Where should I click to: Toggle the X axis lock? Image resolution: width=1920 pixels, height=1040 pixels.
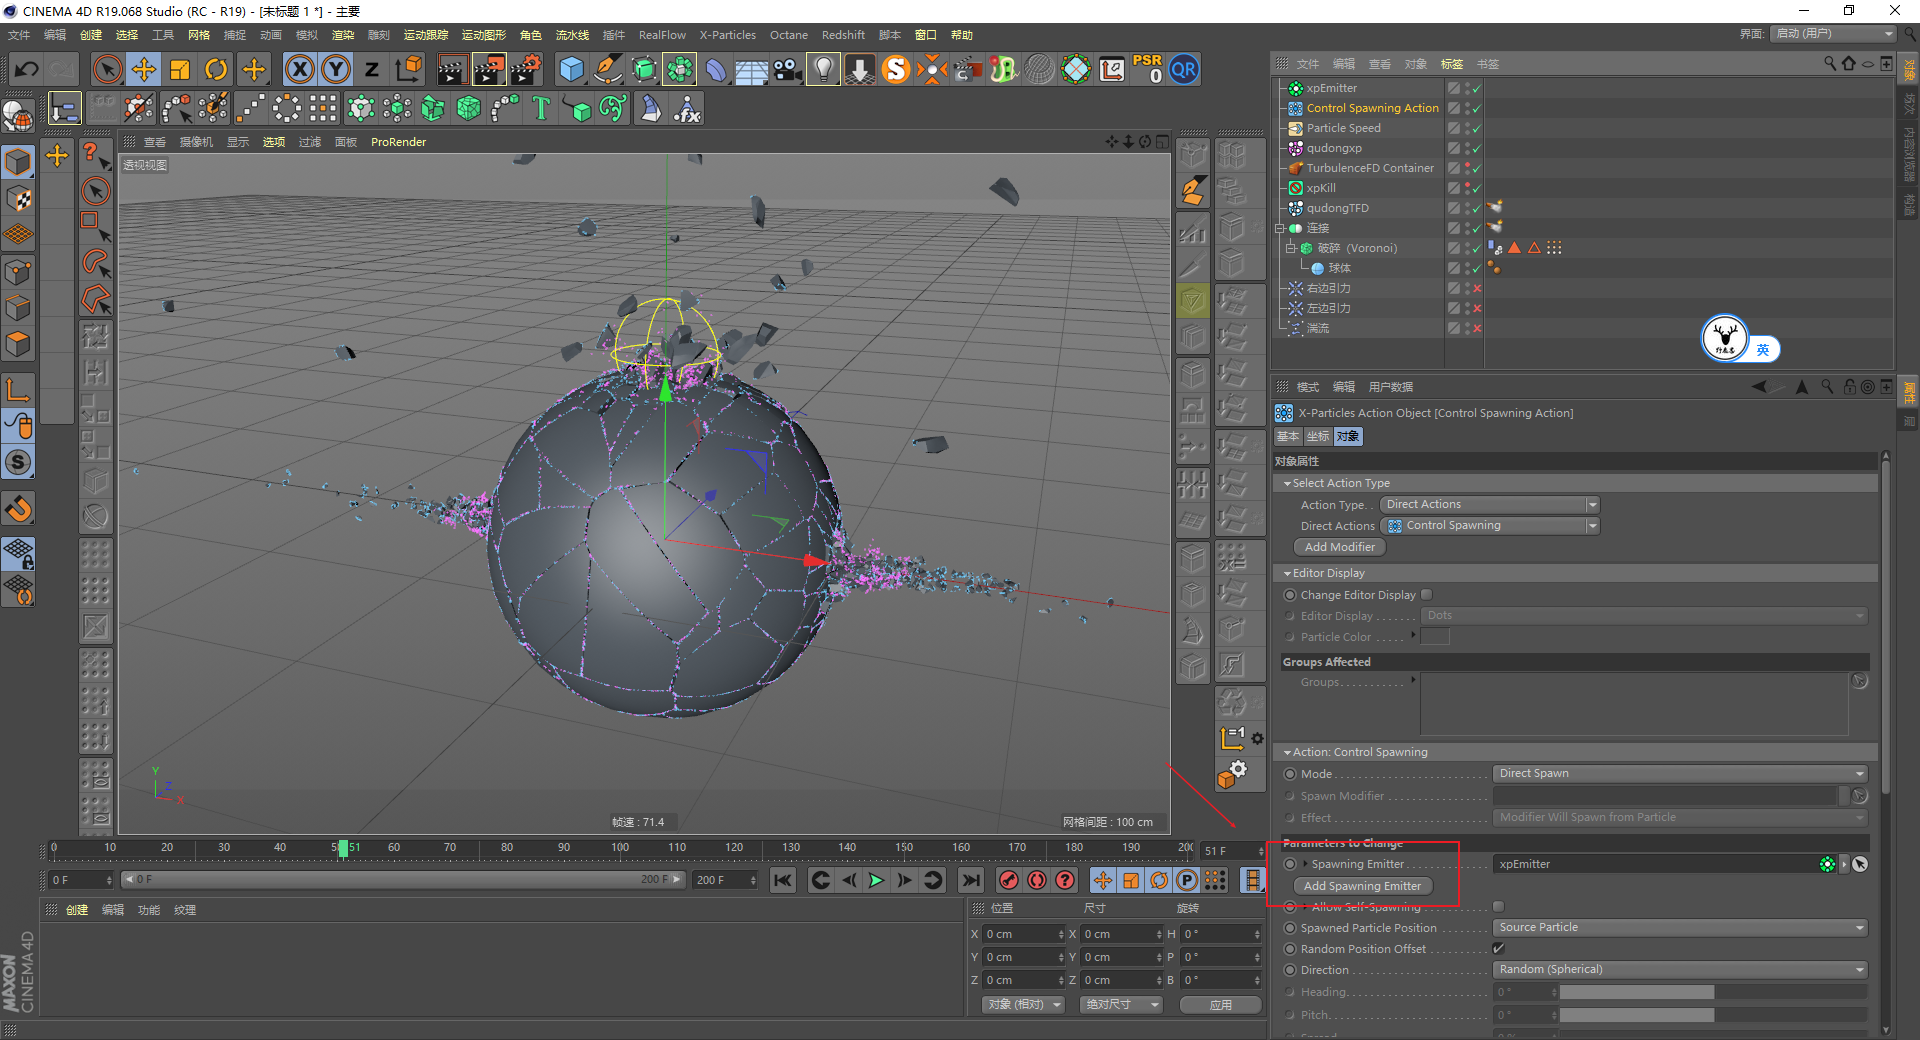click(299, 70)
